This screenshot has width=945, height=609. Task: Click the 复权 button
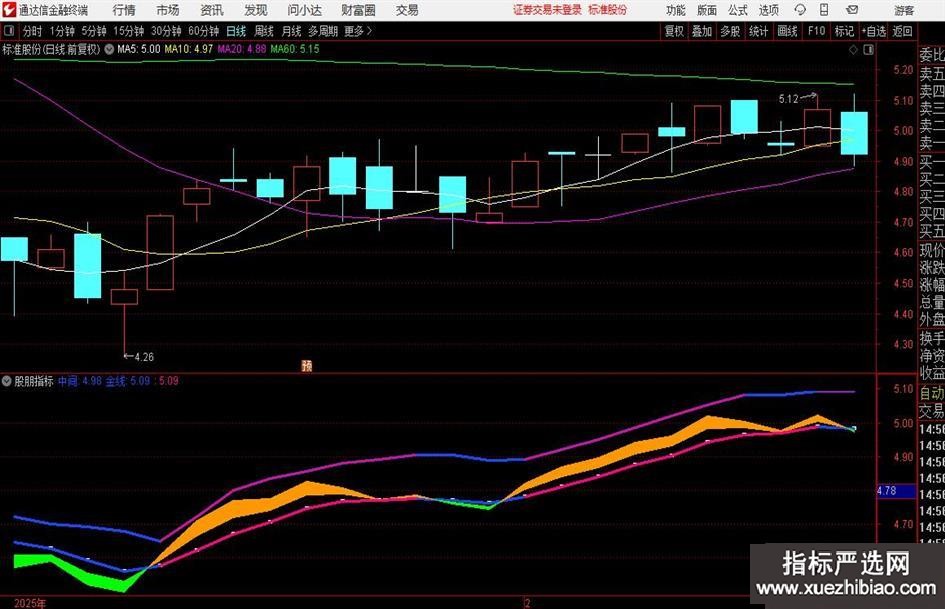click(x=674, y=31)
